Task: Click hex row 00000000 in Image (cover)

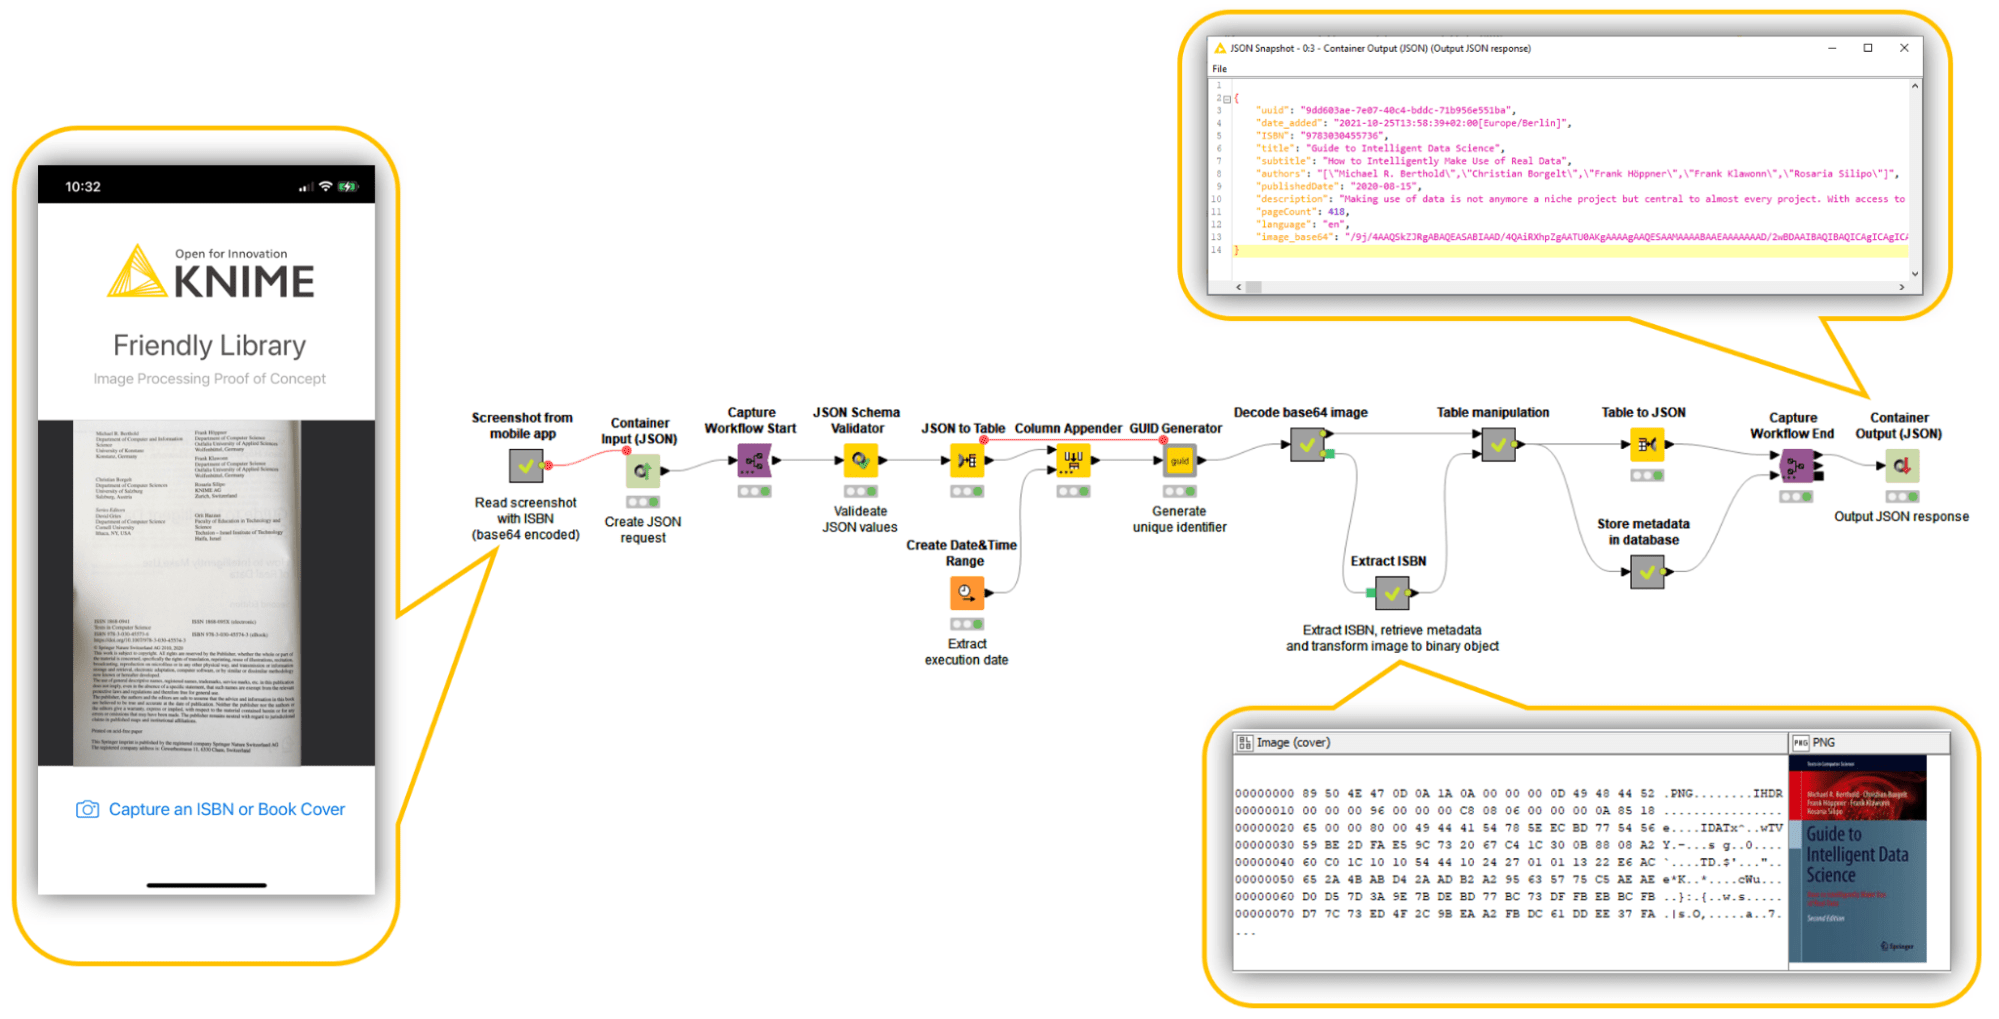Action: click(1508, 793)
